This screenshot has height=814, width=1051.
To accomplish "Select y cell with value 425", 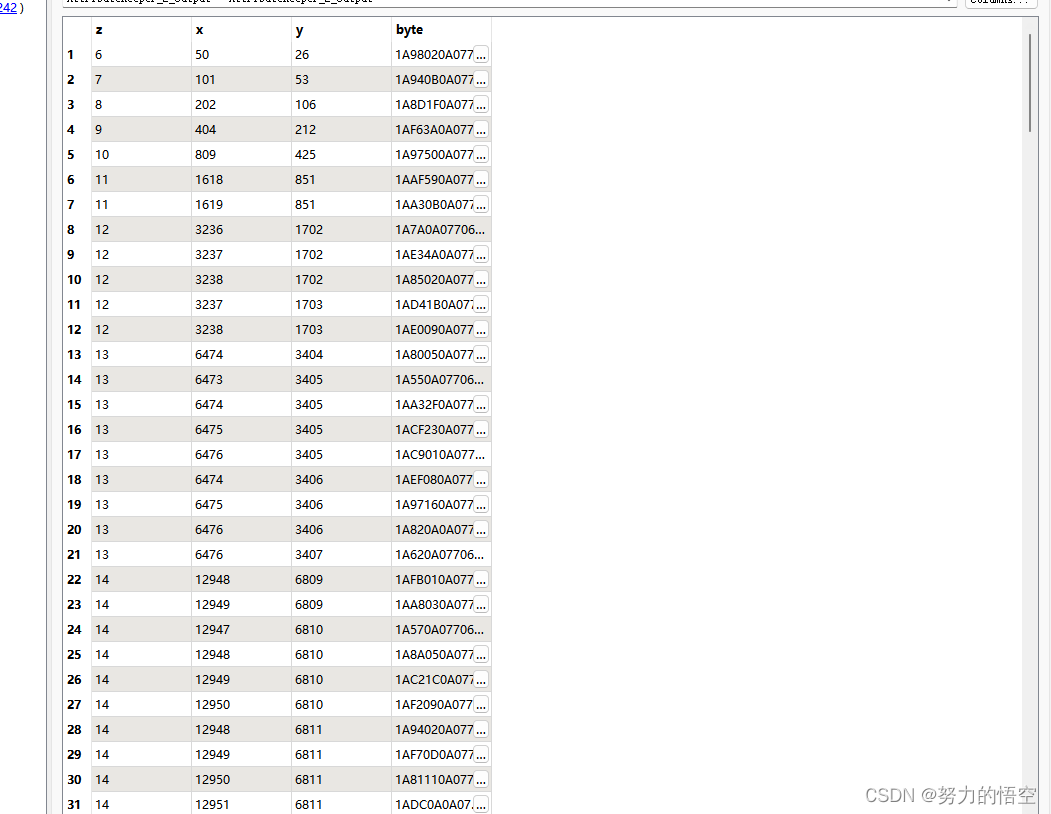I will pos(341,154).
